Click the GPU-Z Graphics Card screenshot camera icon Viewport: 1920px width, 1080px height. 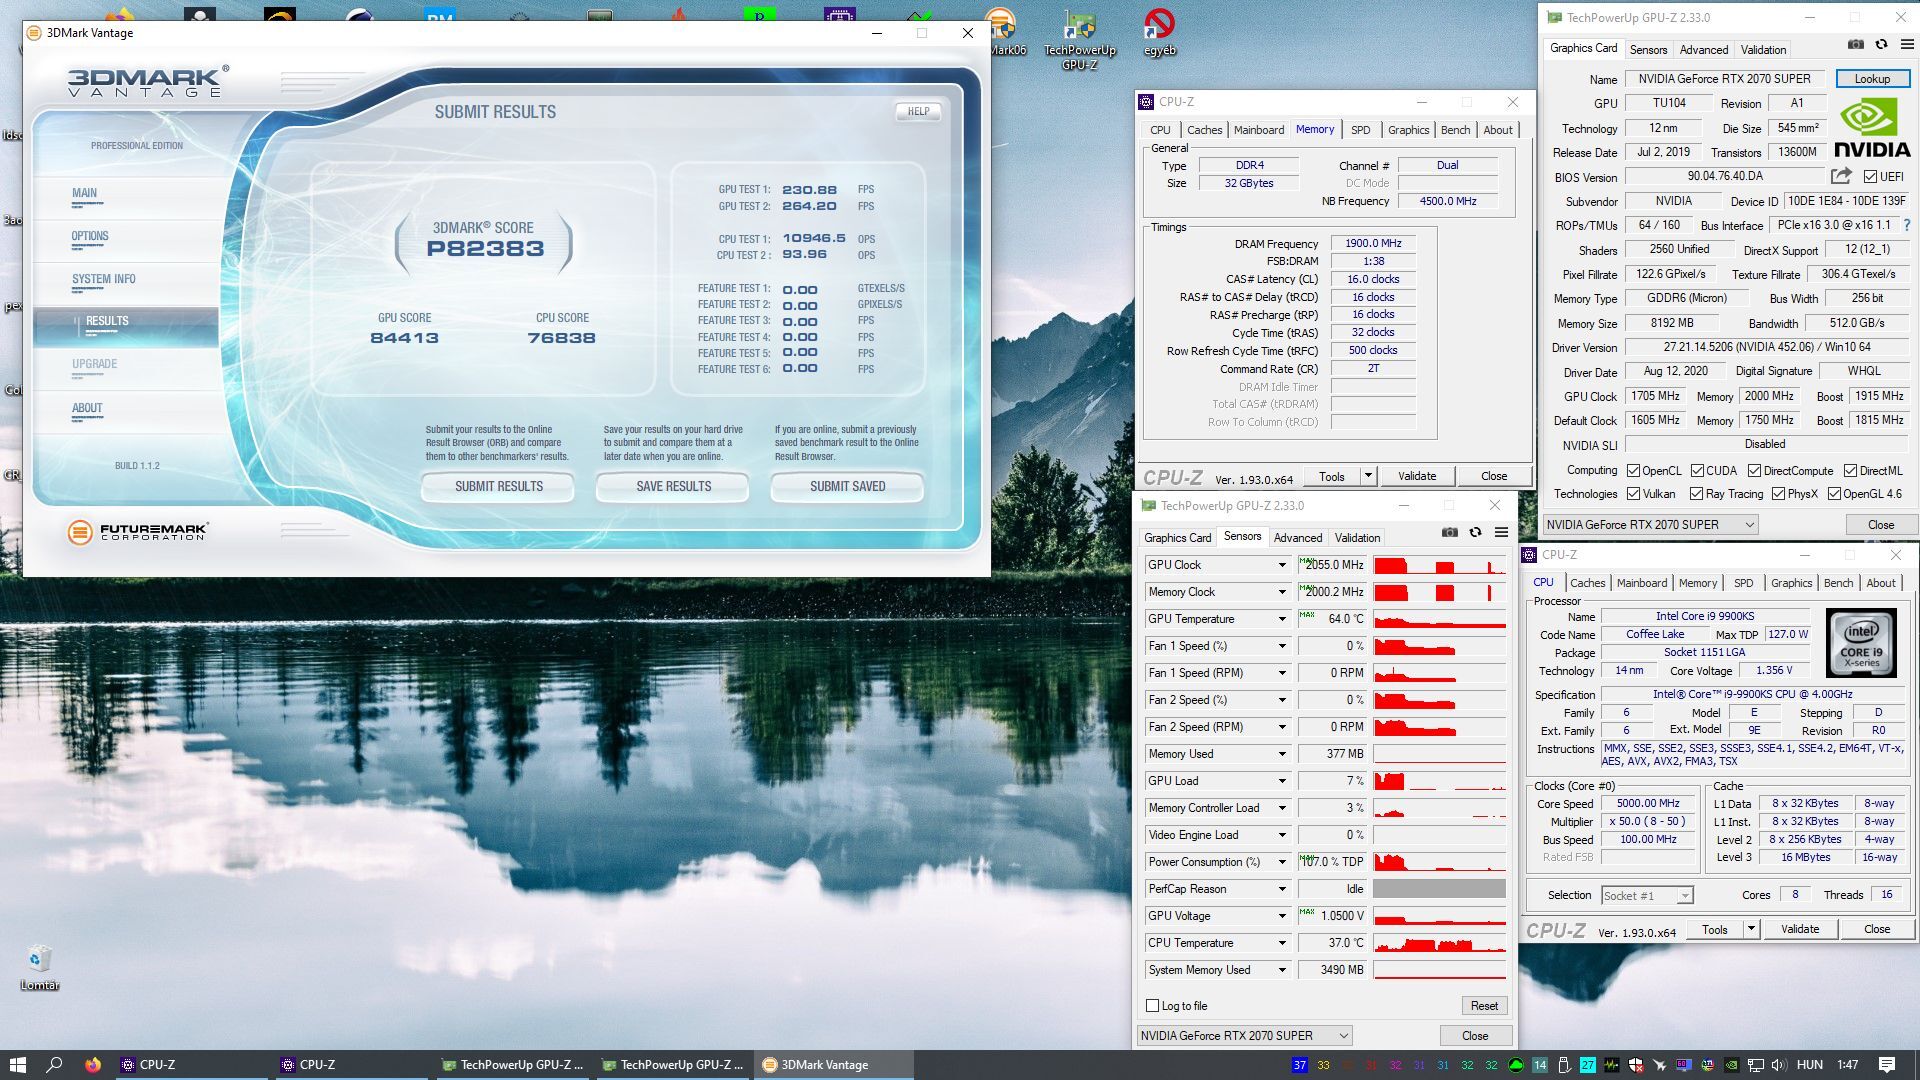click(1856, 45)
